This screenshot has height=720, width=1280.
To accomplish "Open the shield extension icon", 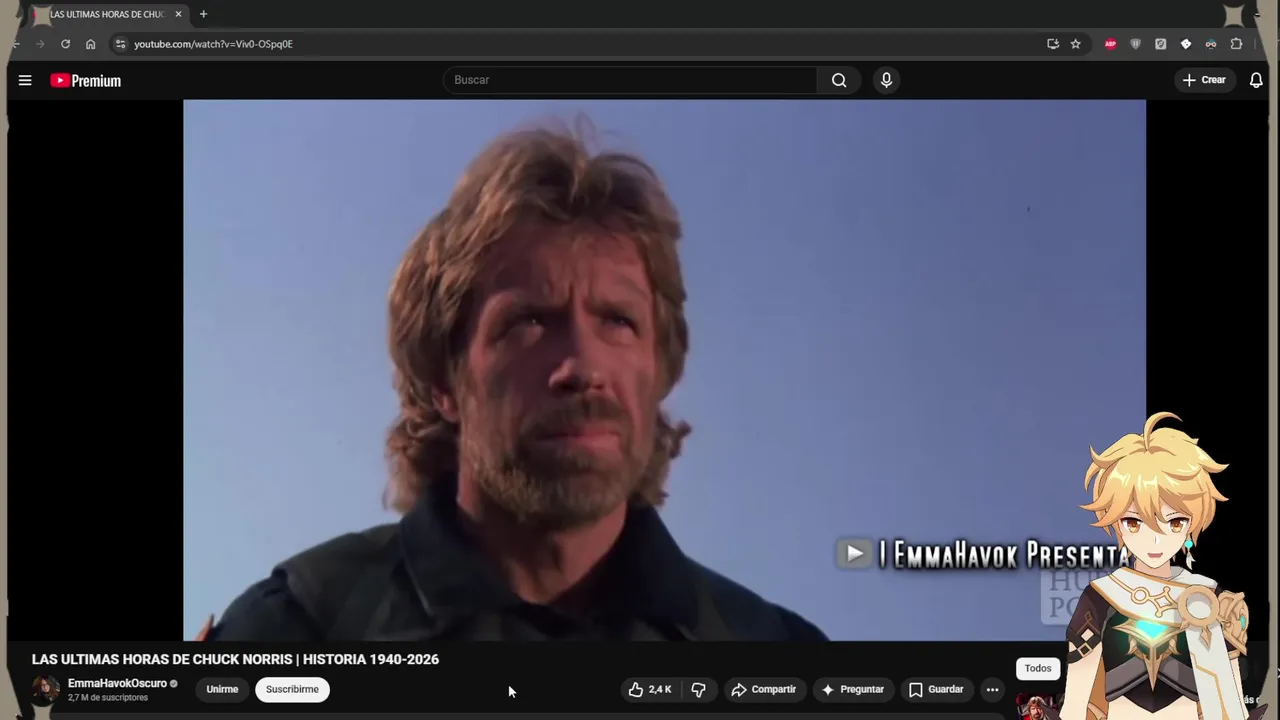I will (1135, 44).
